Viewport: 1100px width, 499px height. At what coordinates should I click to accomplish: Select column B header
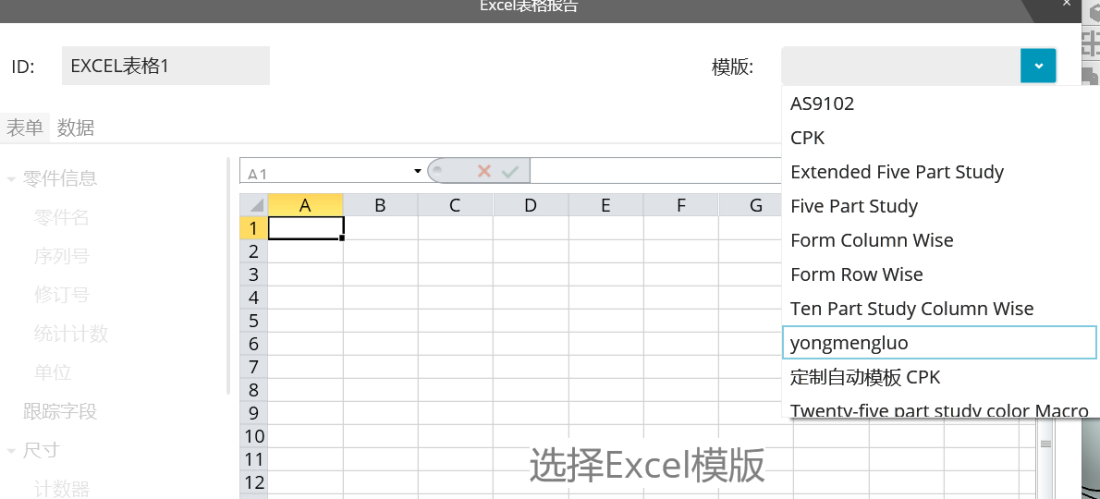(x=380, y=205)
